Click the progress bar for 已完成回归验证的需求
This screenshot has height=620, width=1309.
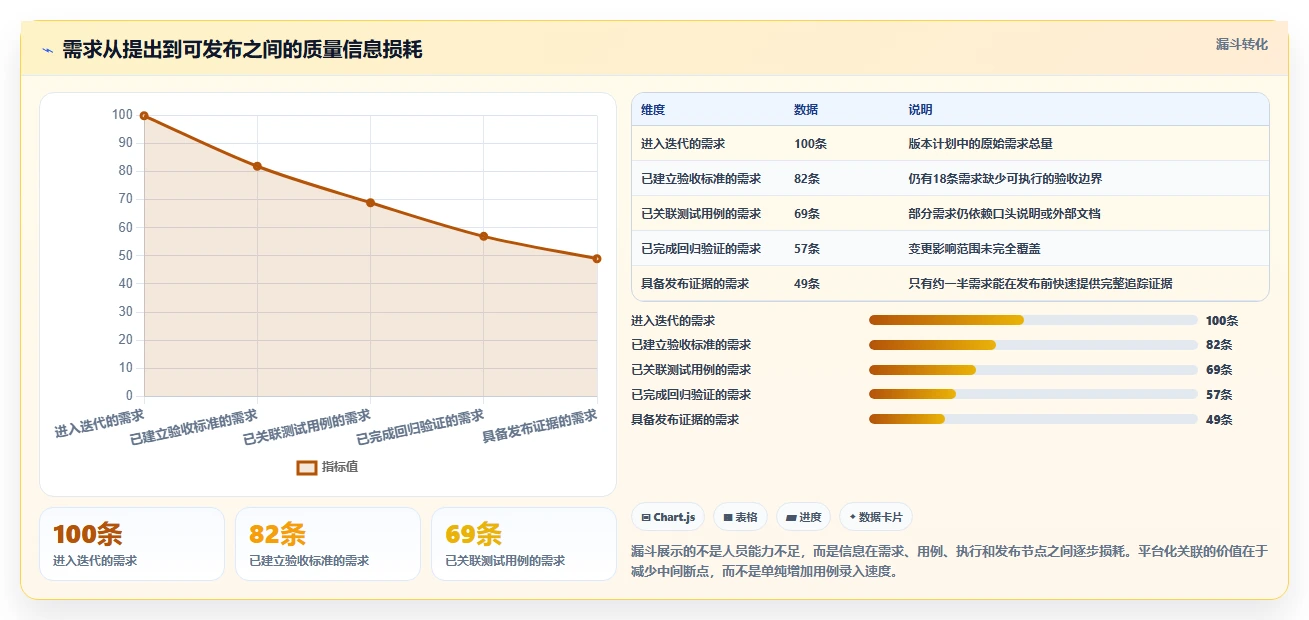pos(1033,395)
